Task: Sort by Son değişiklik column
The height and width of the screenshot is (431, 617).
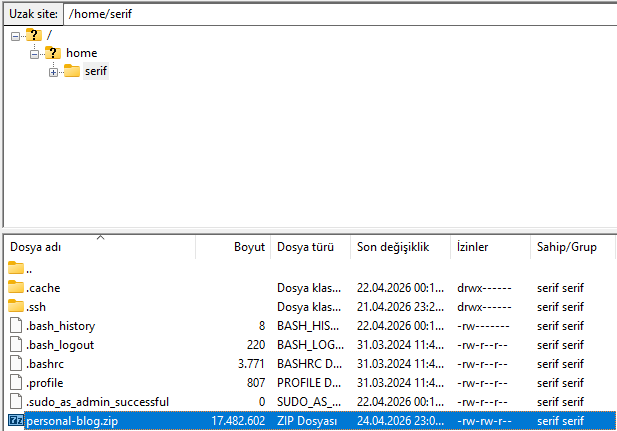Action: [400, 247]
